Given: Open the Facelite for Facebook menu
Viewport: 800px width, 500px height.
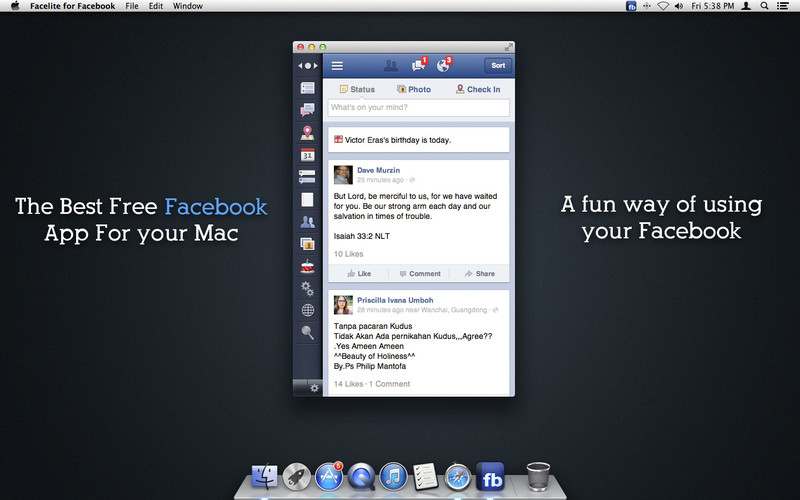Looking at the screenshot, I should 72,6.
